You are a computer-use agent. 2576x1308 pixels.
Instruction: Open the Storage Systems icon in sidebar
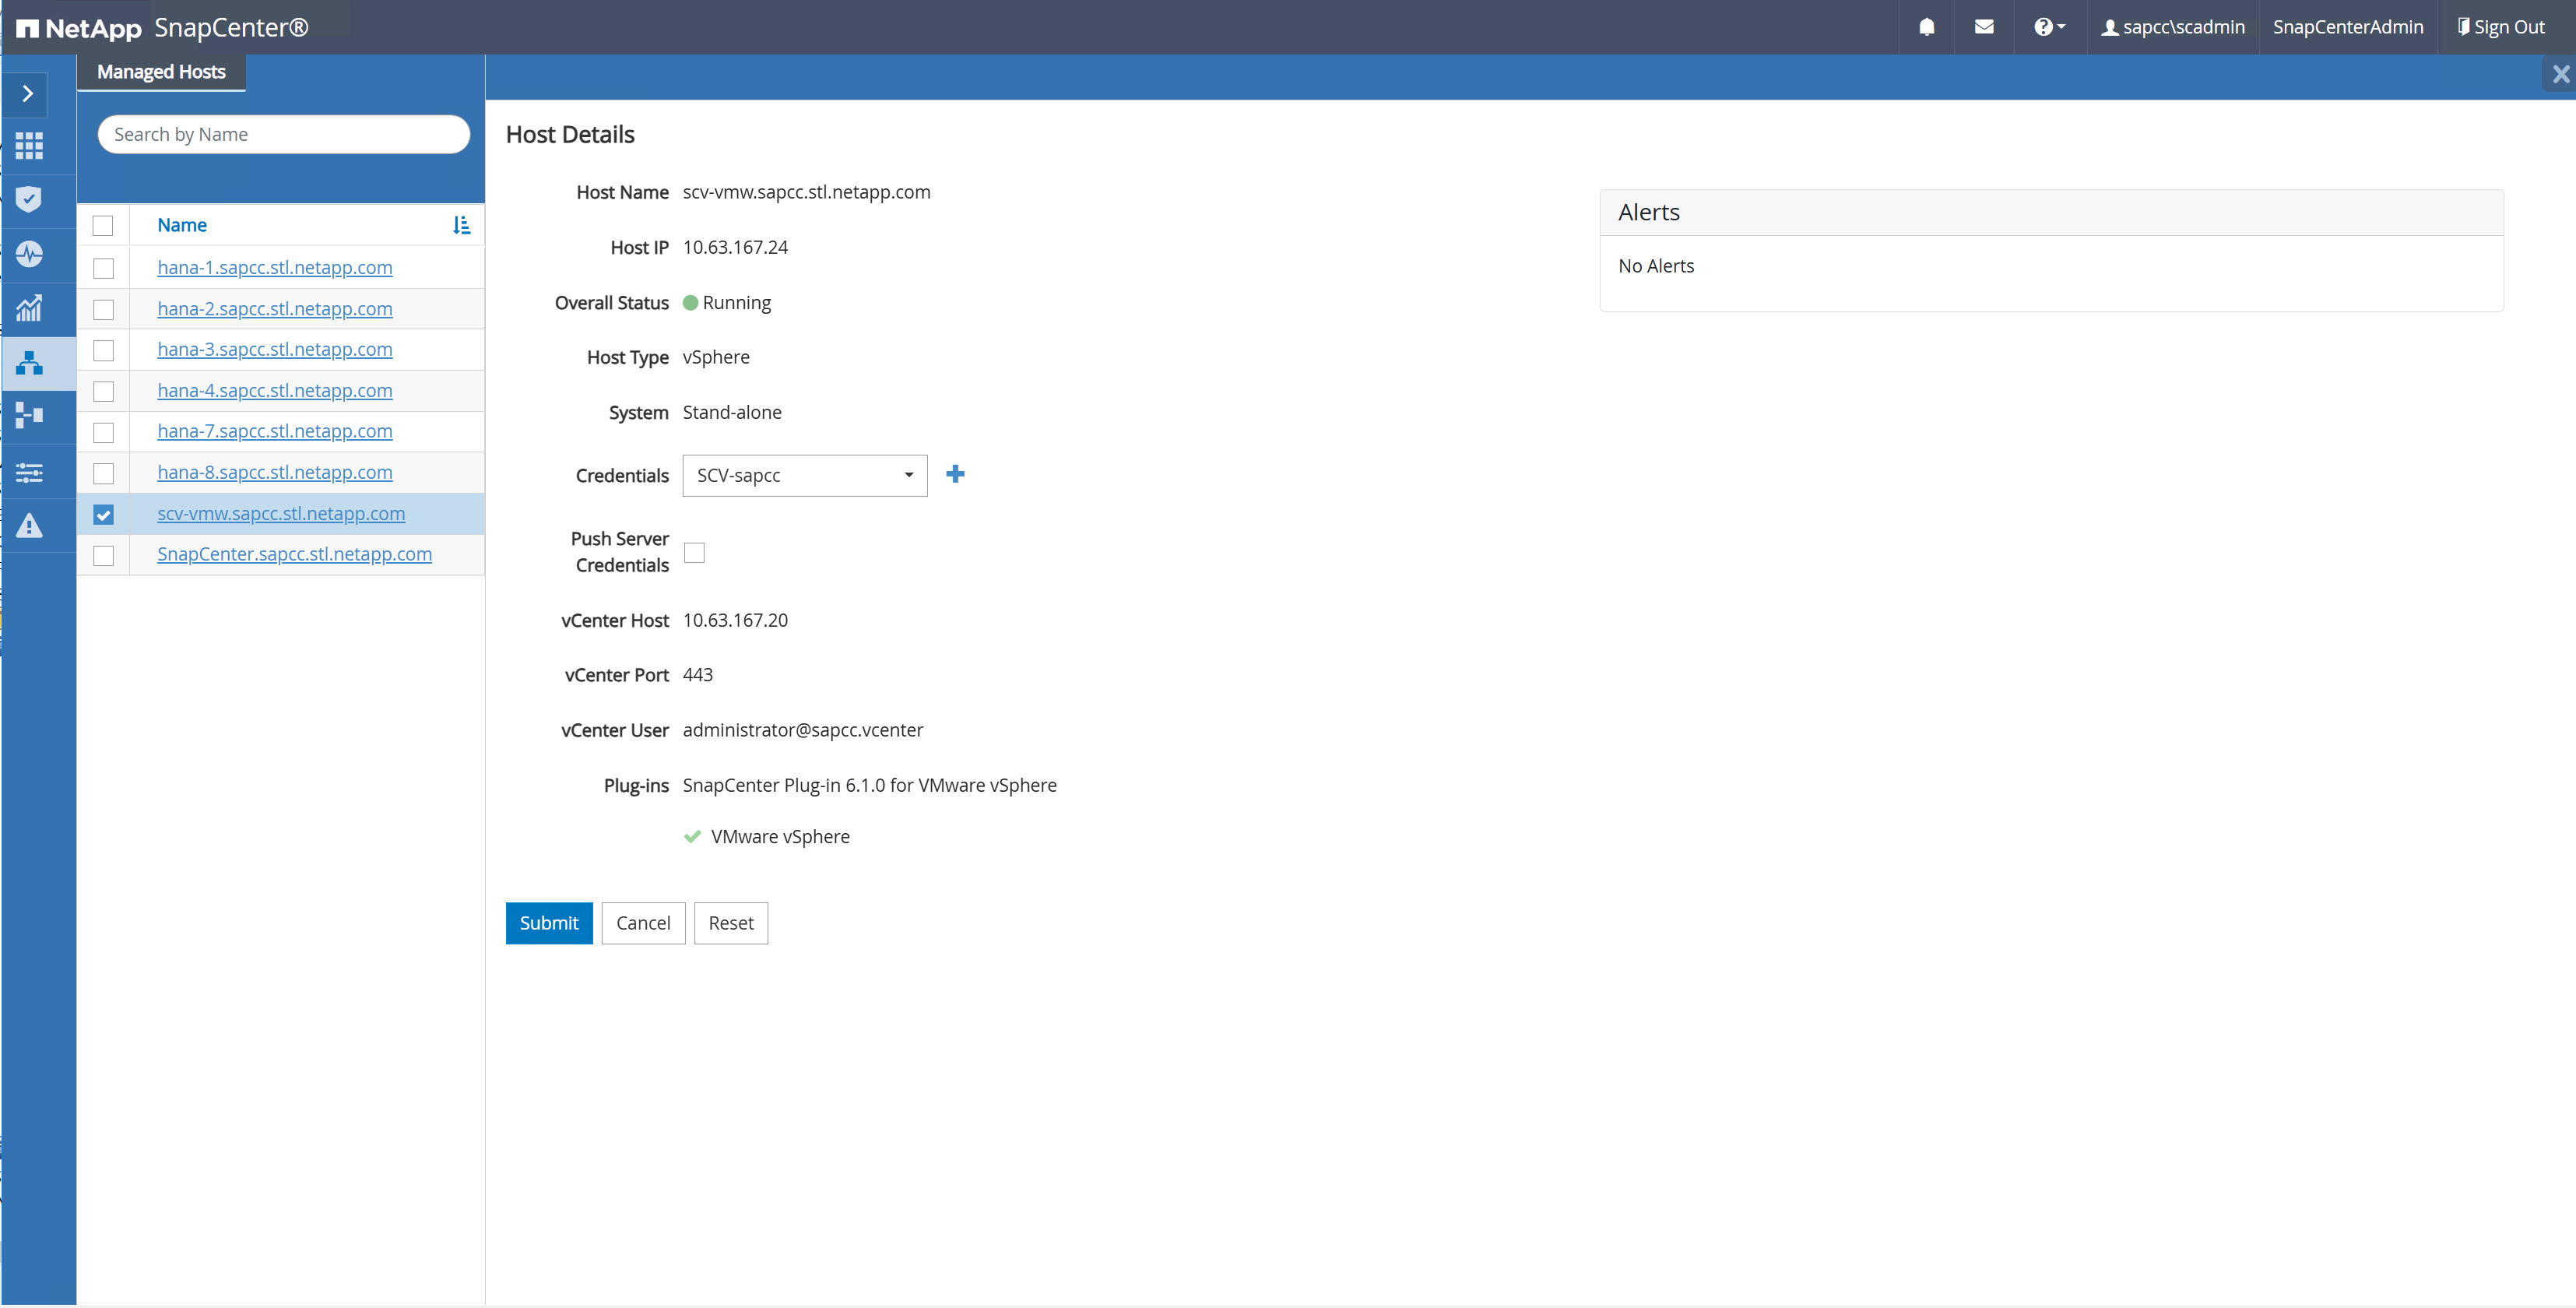29,416
